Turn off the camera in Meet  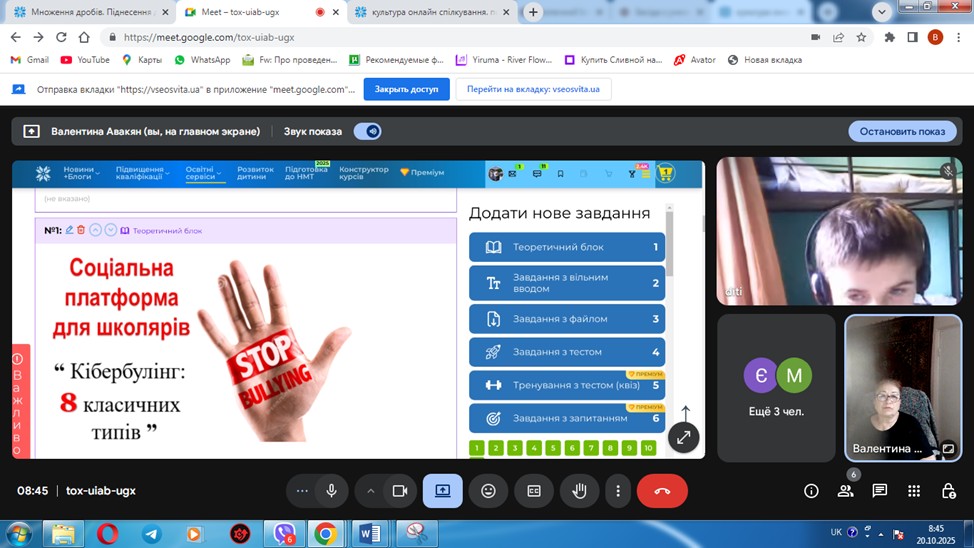(x=399, y=491)
